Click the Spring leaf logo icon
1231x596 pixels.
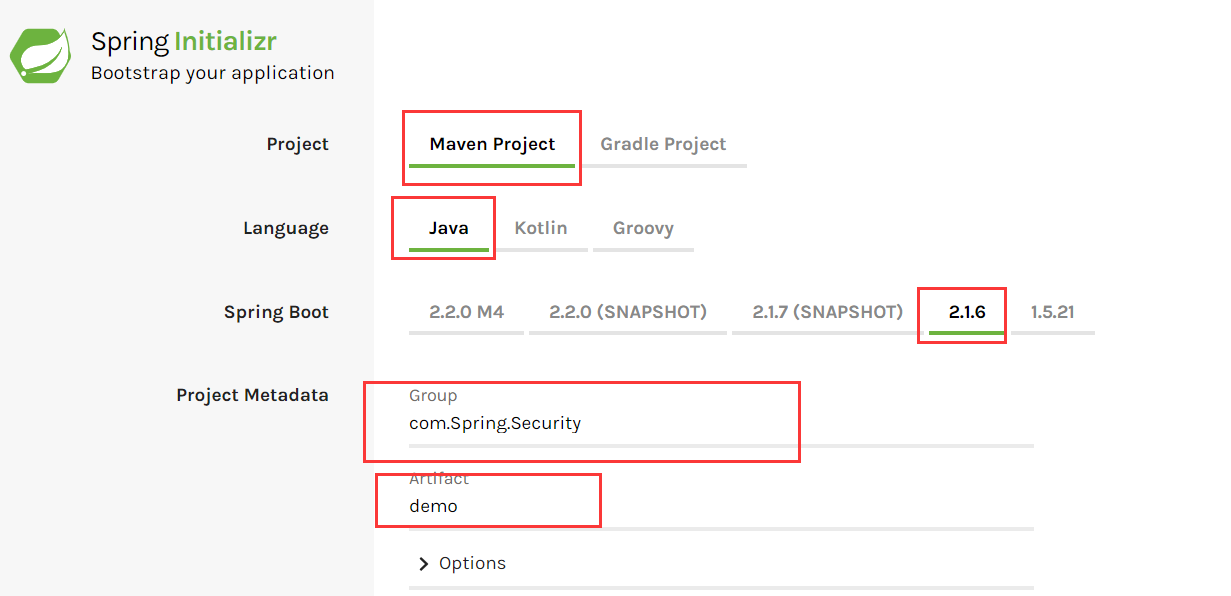pyautogui.click(x=41, y=55)
